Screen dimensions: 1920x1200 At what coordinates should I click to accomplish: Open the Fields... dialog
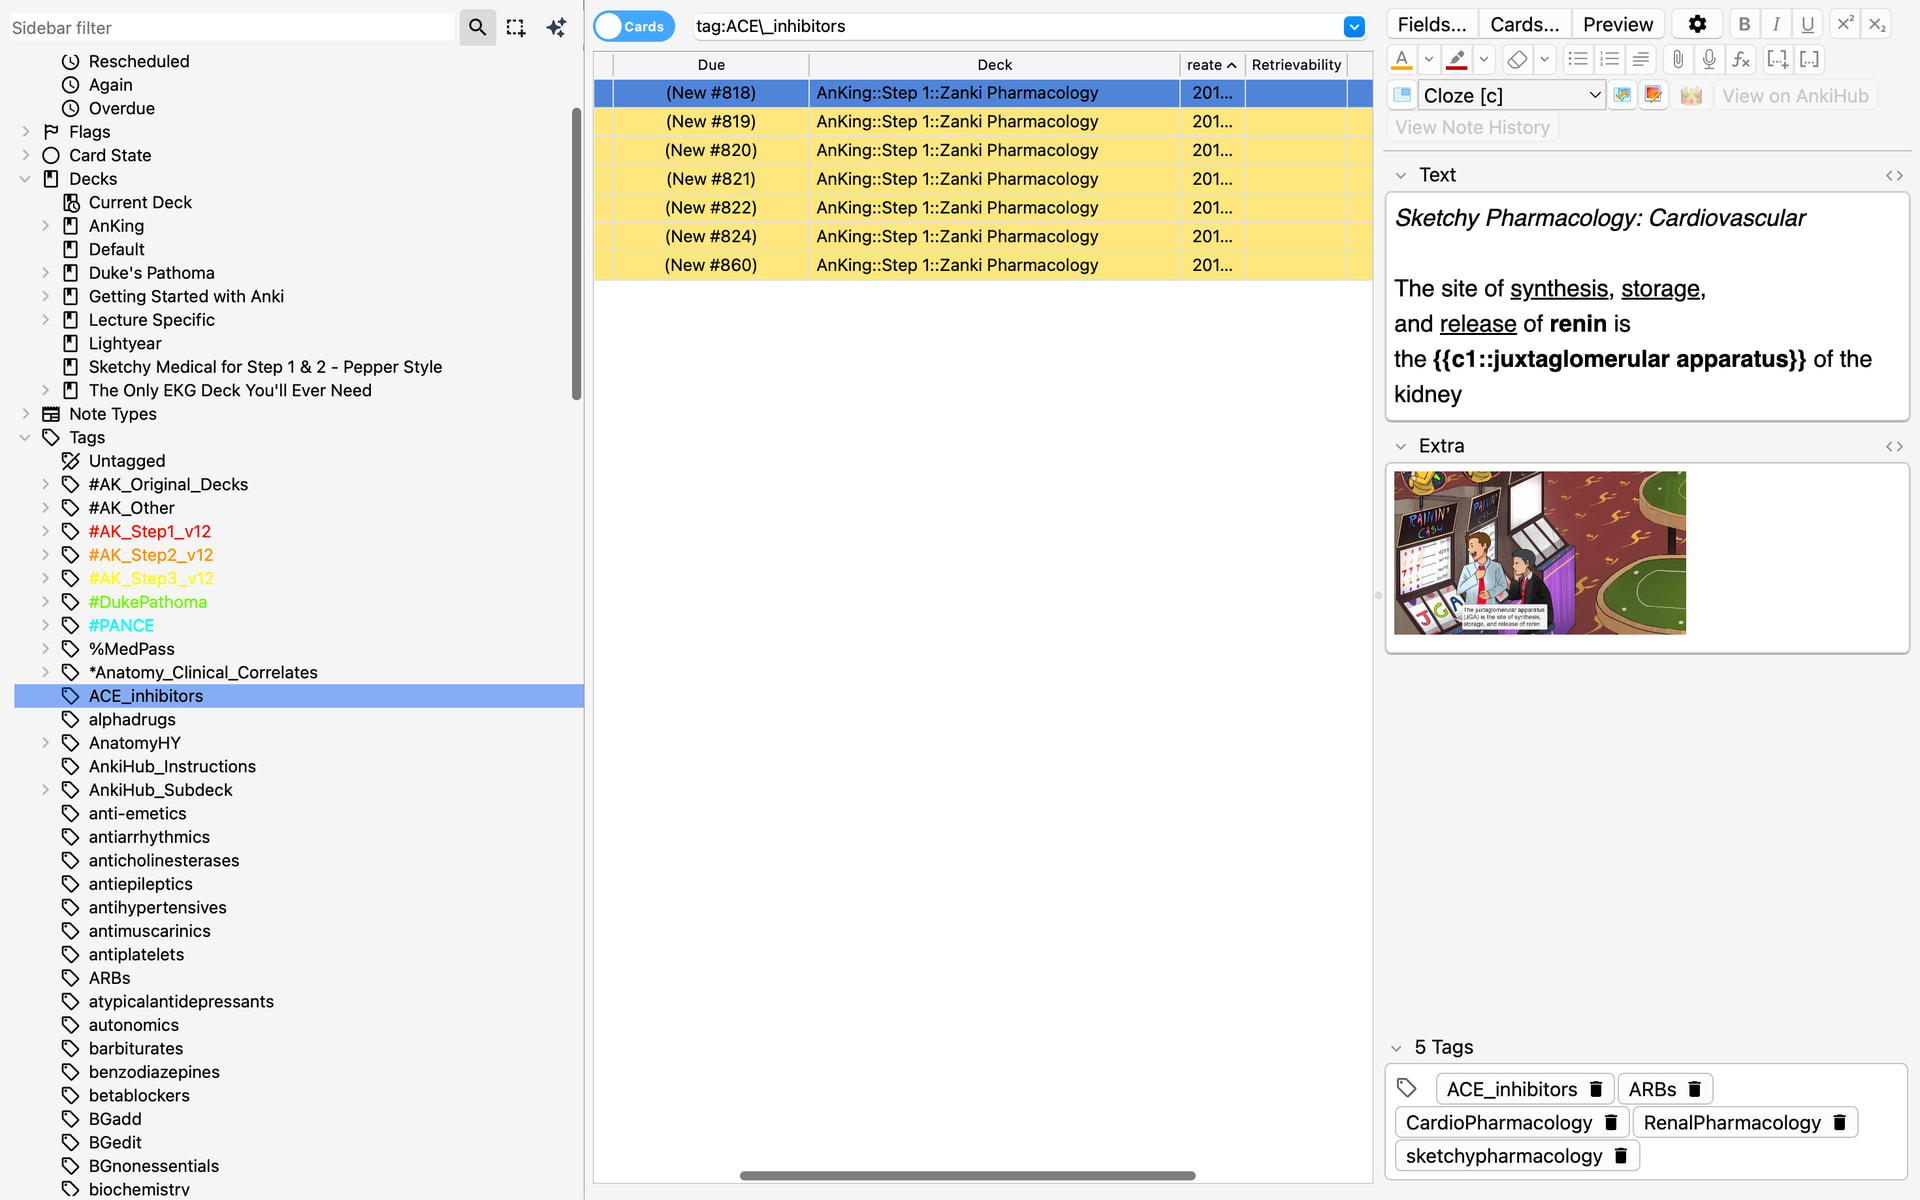[1431, 24]
